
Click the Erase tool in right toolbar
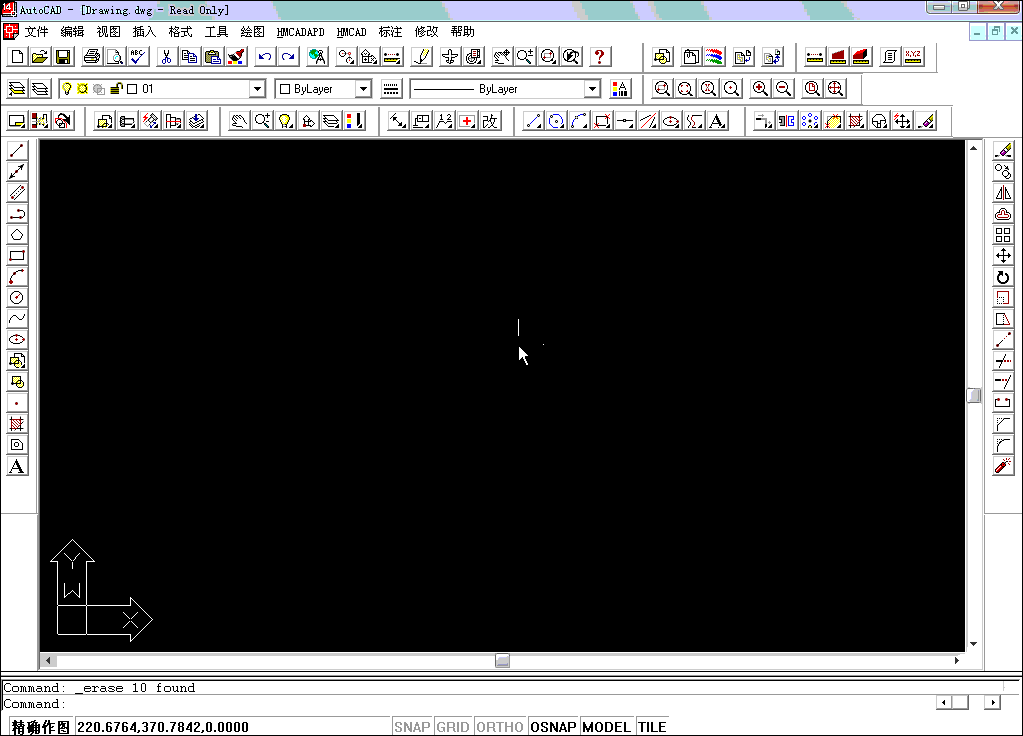click(x=1003, y=151)
